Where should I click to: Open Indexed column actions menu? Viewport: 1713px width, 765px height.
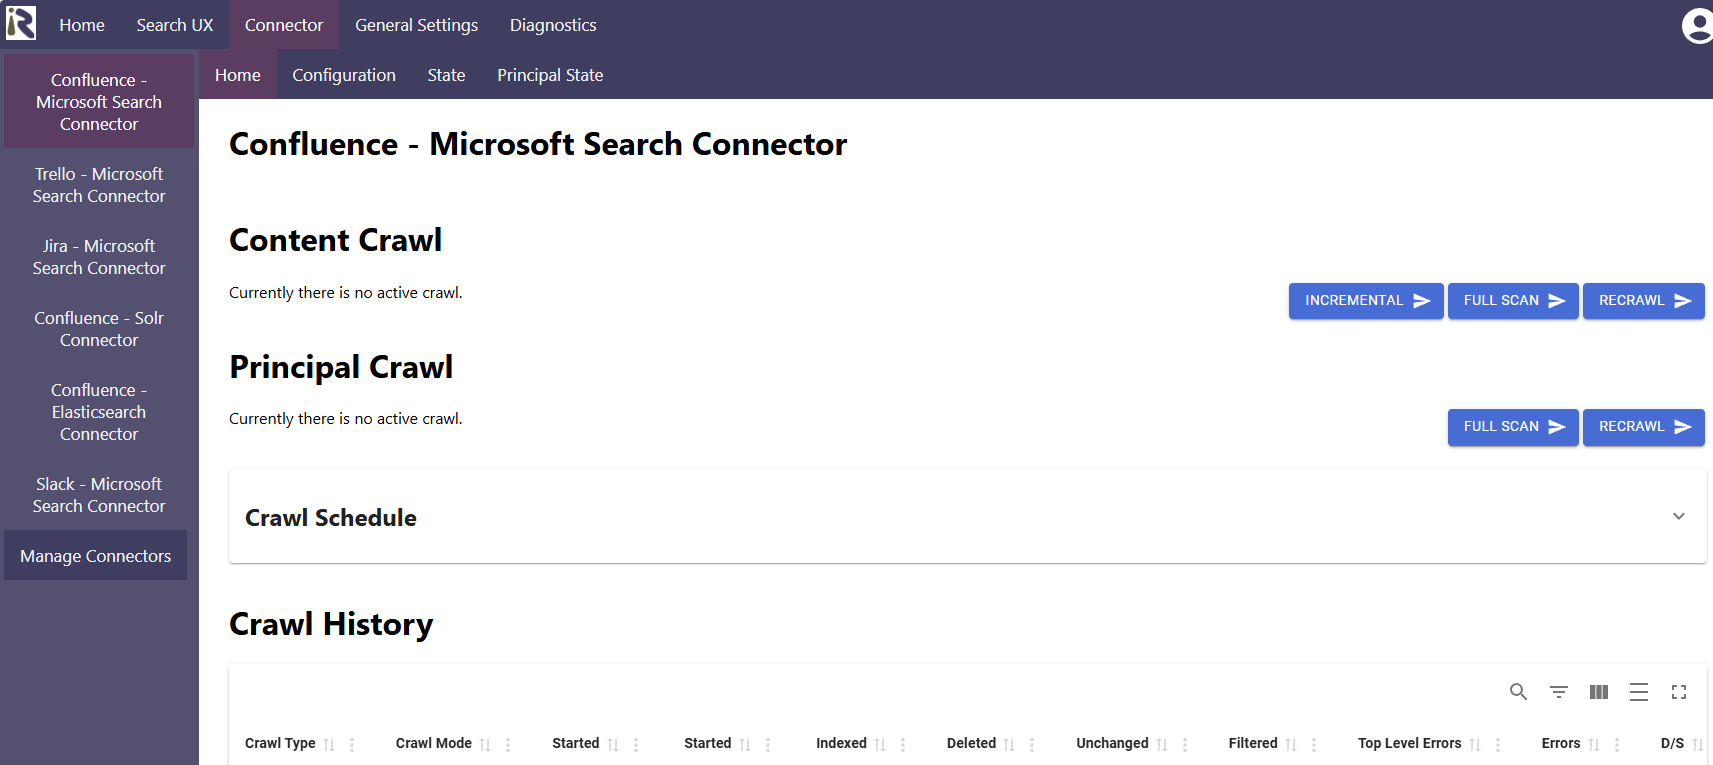click(903, 744)
